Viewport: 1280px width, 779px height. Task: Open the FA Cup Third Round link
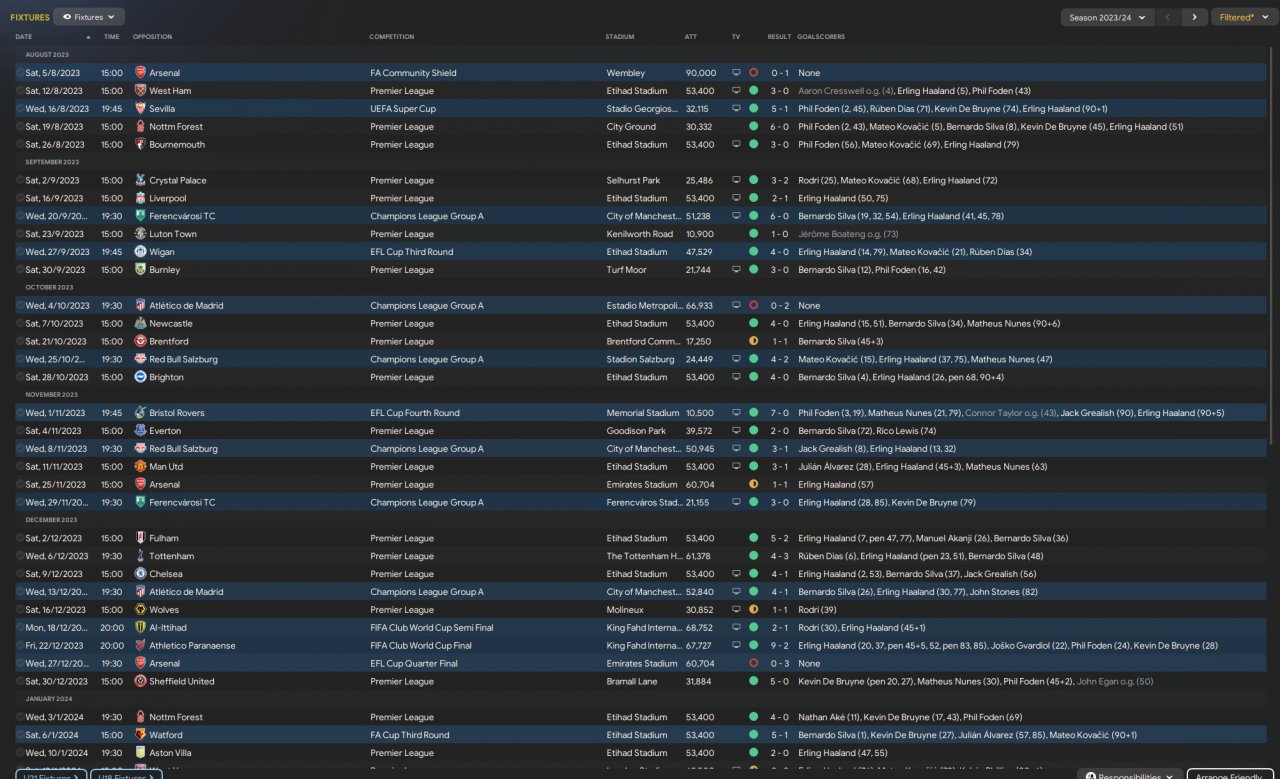(410, 735)
